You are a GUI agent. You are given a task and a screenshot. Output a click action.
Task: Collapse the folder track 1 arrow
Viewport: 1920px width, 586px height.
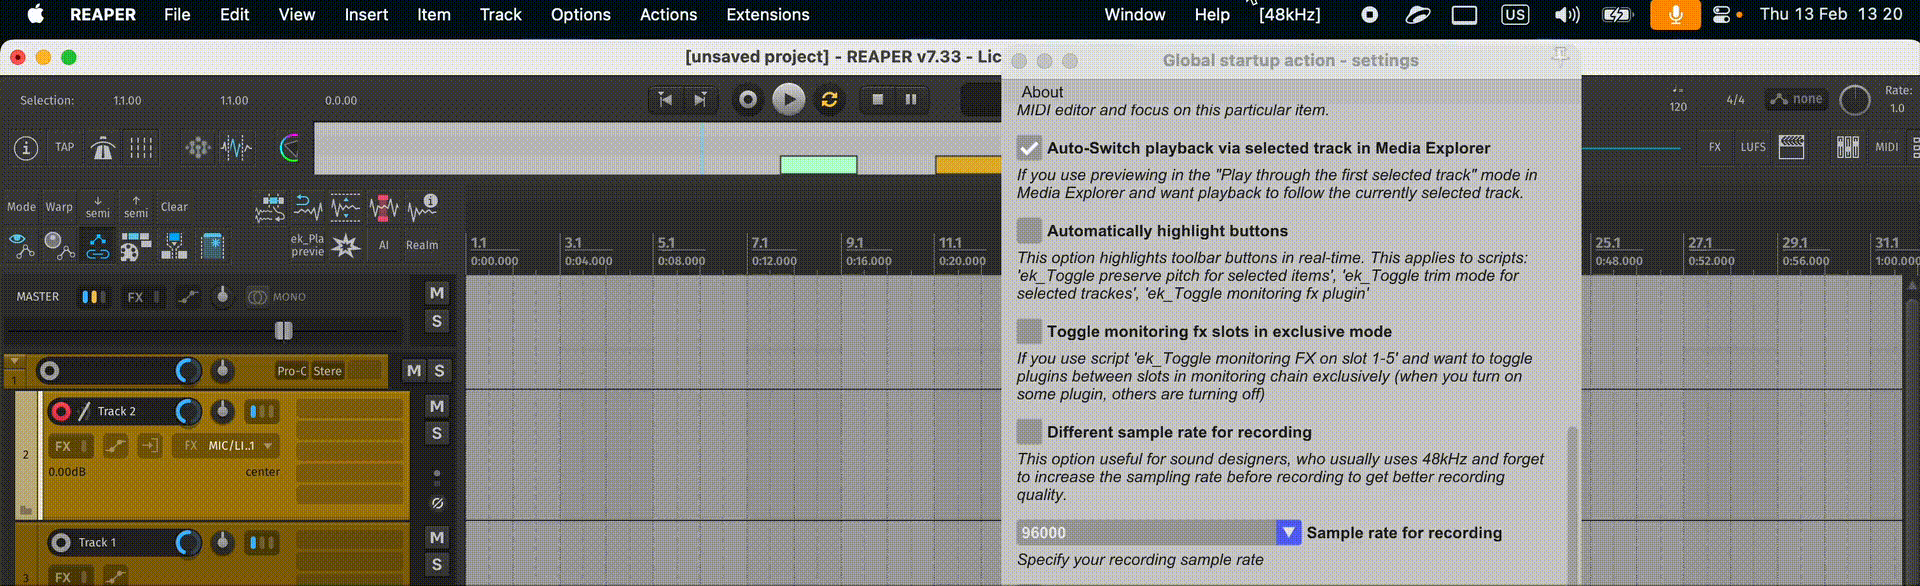click(15, 361)
